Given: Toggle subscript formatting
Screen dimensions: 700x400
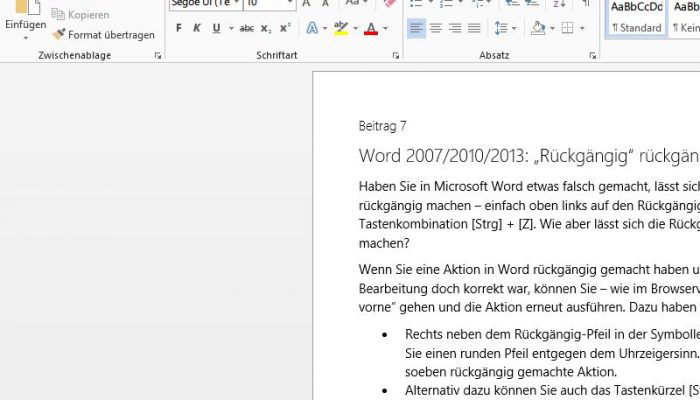Looking at the screenshot, I should pyautogui.click(x=266, y=28).
